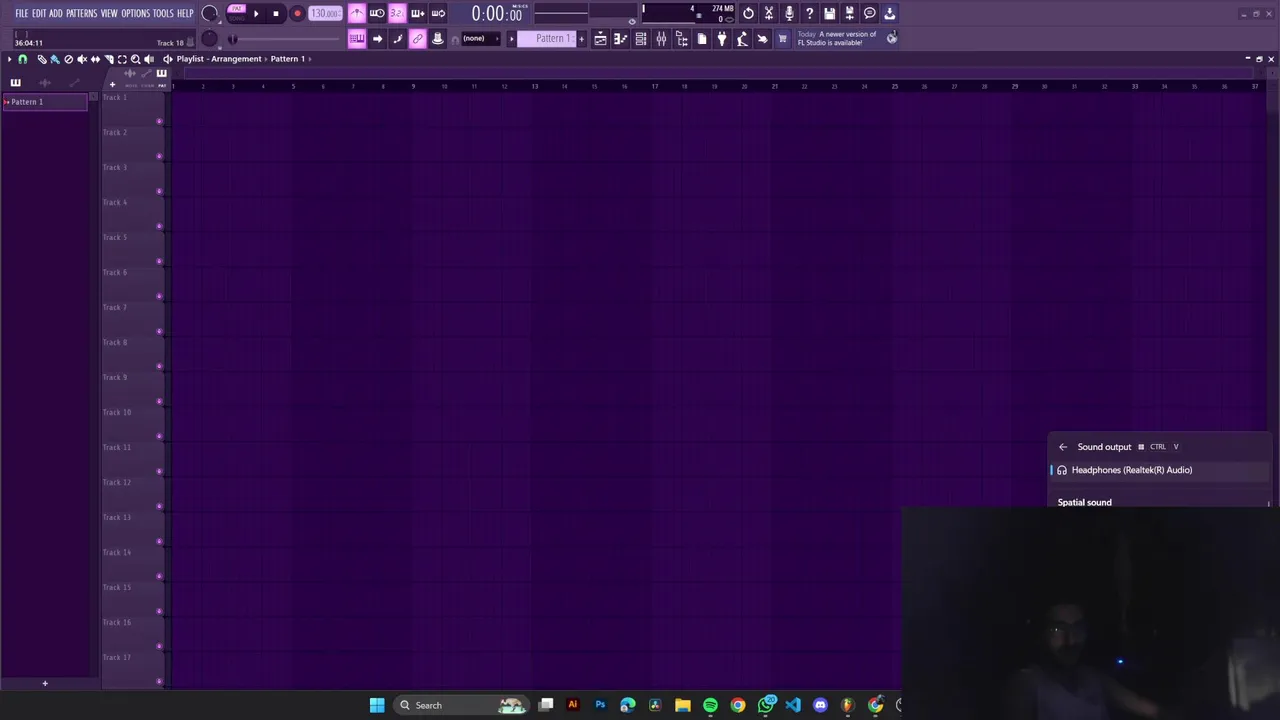Click the master volume knob
This screenshot has height=720, width=1280.
210,14
